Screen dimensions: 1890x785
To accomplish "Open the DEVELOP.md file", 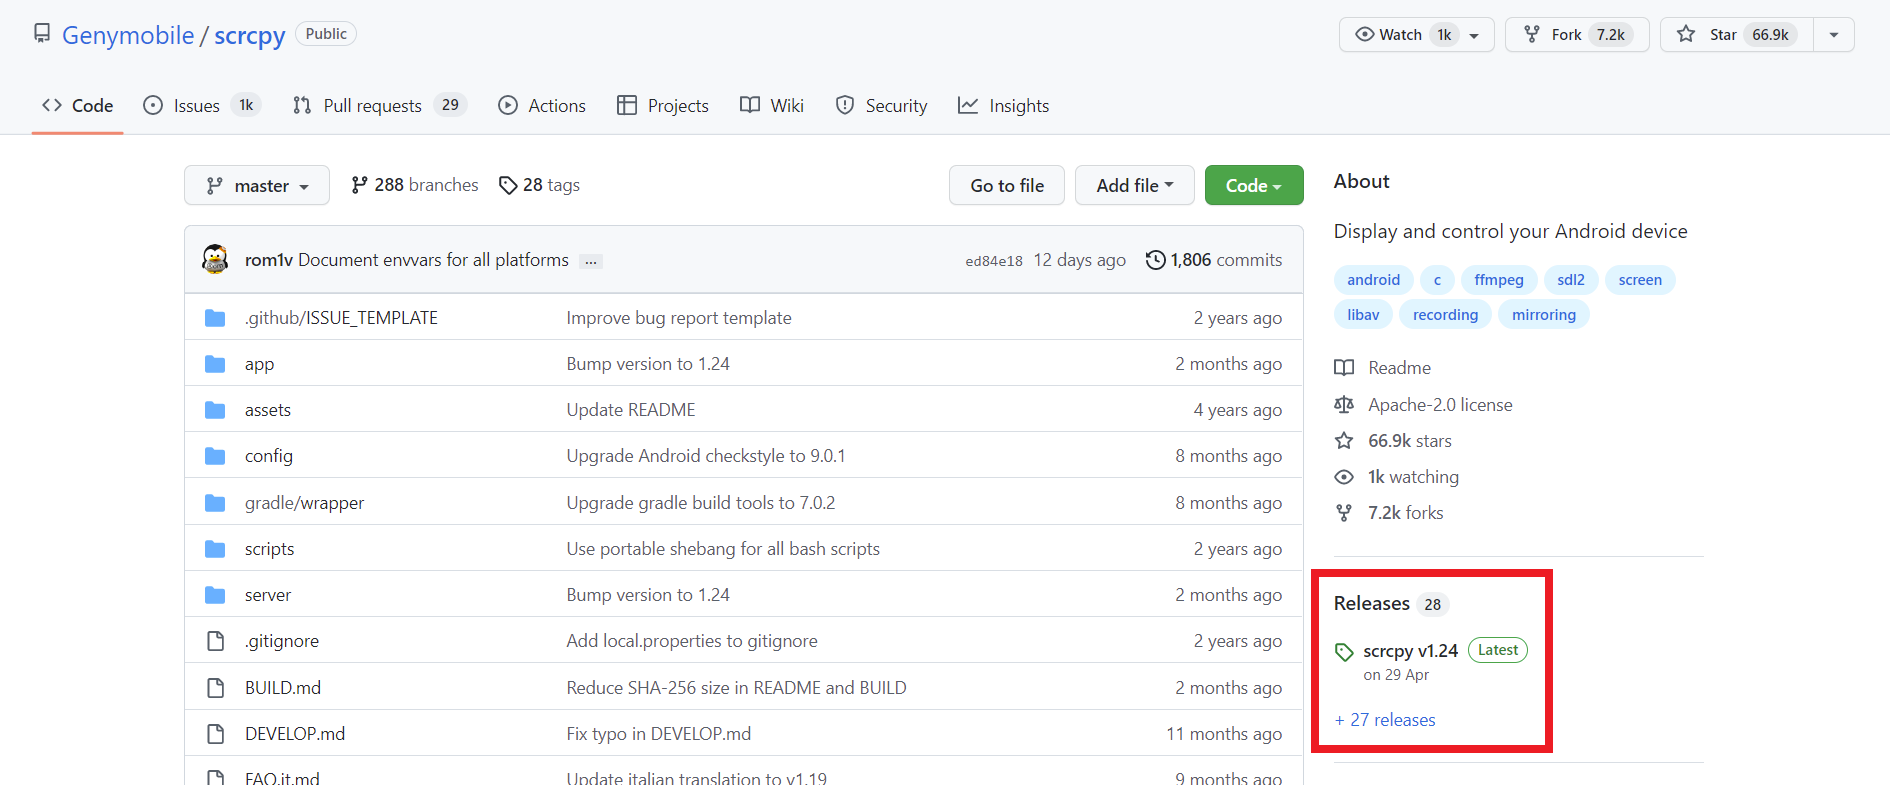I will coord(295,734).
